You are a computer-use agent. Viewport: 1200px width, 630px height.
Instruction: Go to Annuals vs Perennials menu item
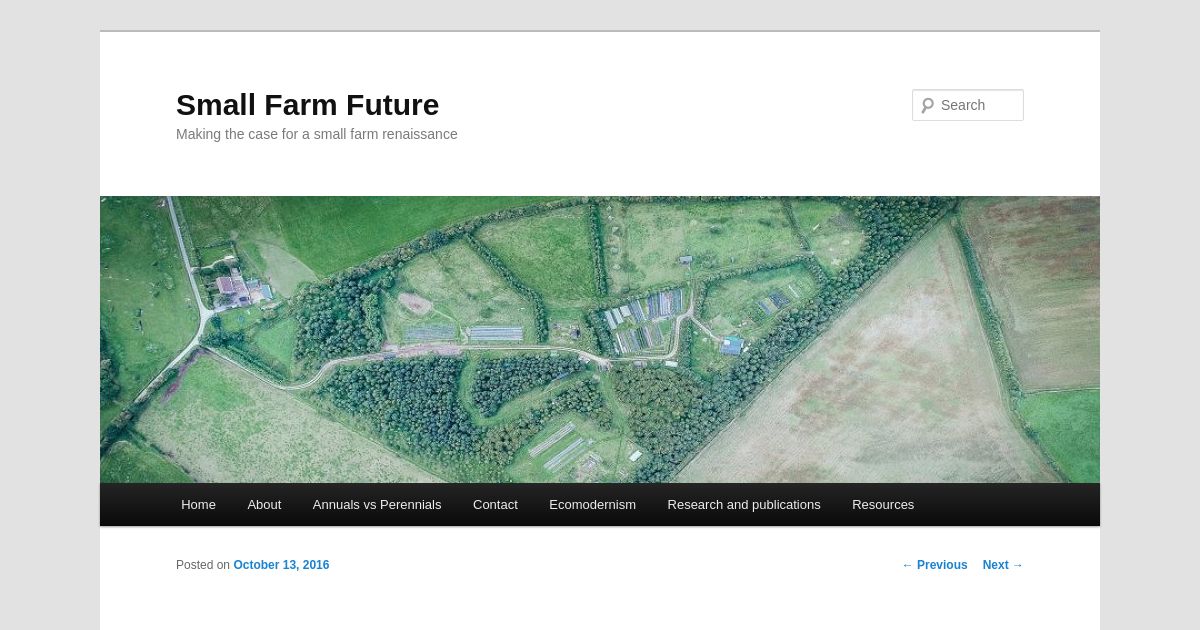[377, 505]
